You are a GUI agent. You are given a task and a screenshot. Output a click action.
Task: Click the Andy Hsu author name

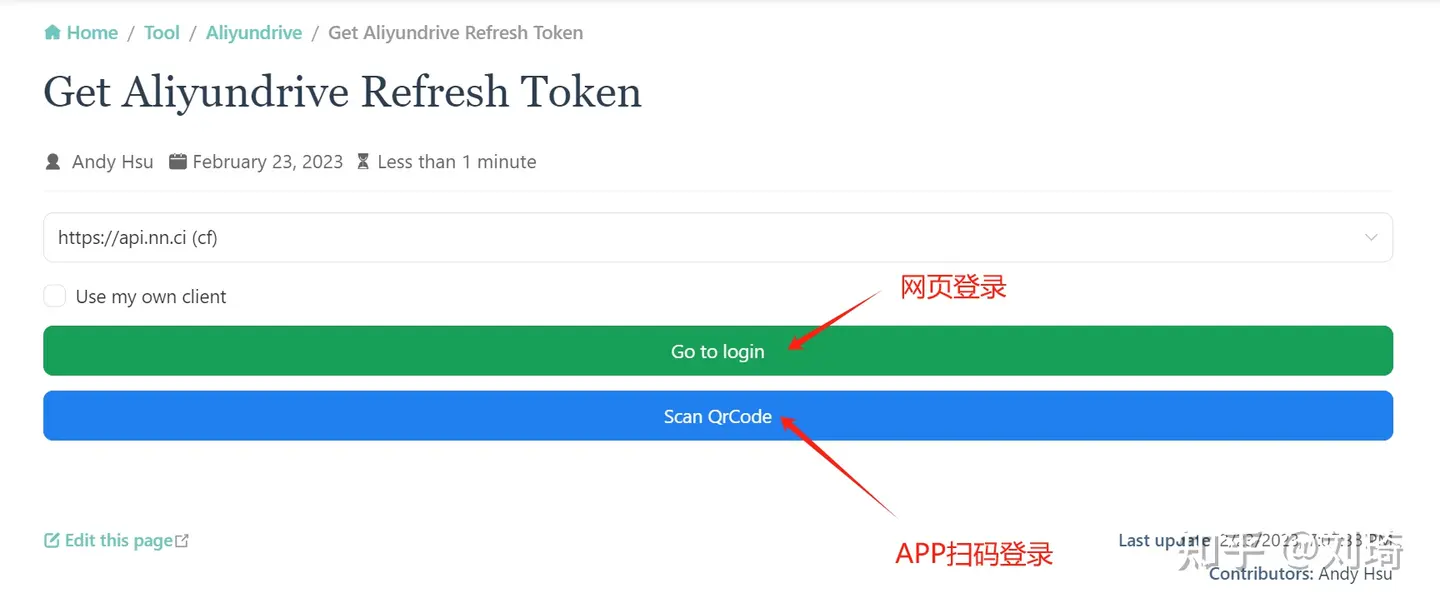pyautogui.click(x=113, y=162)
